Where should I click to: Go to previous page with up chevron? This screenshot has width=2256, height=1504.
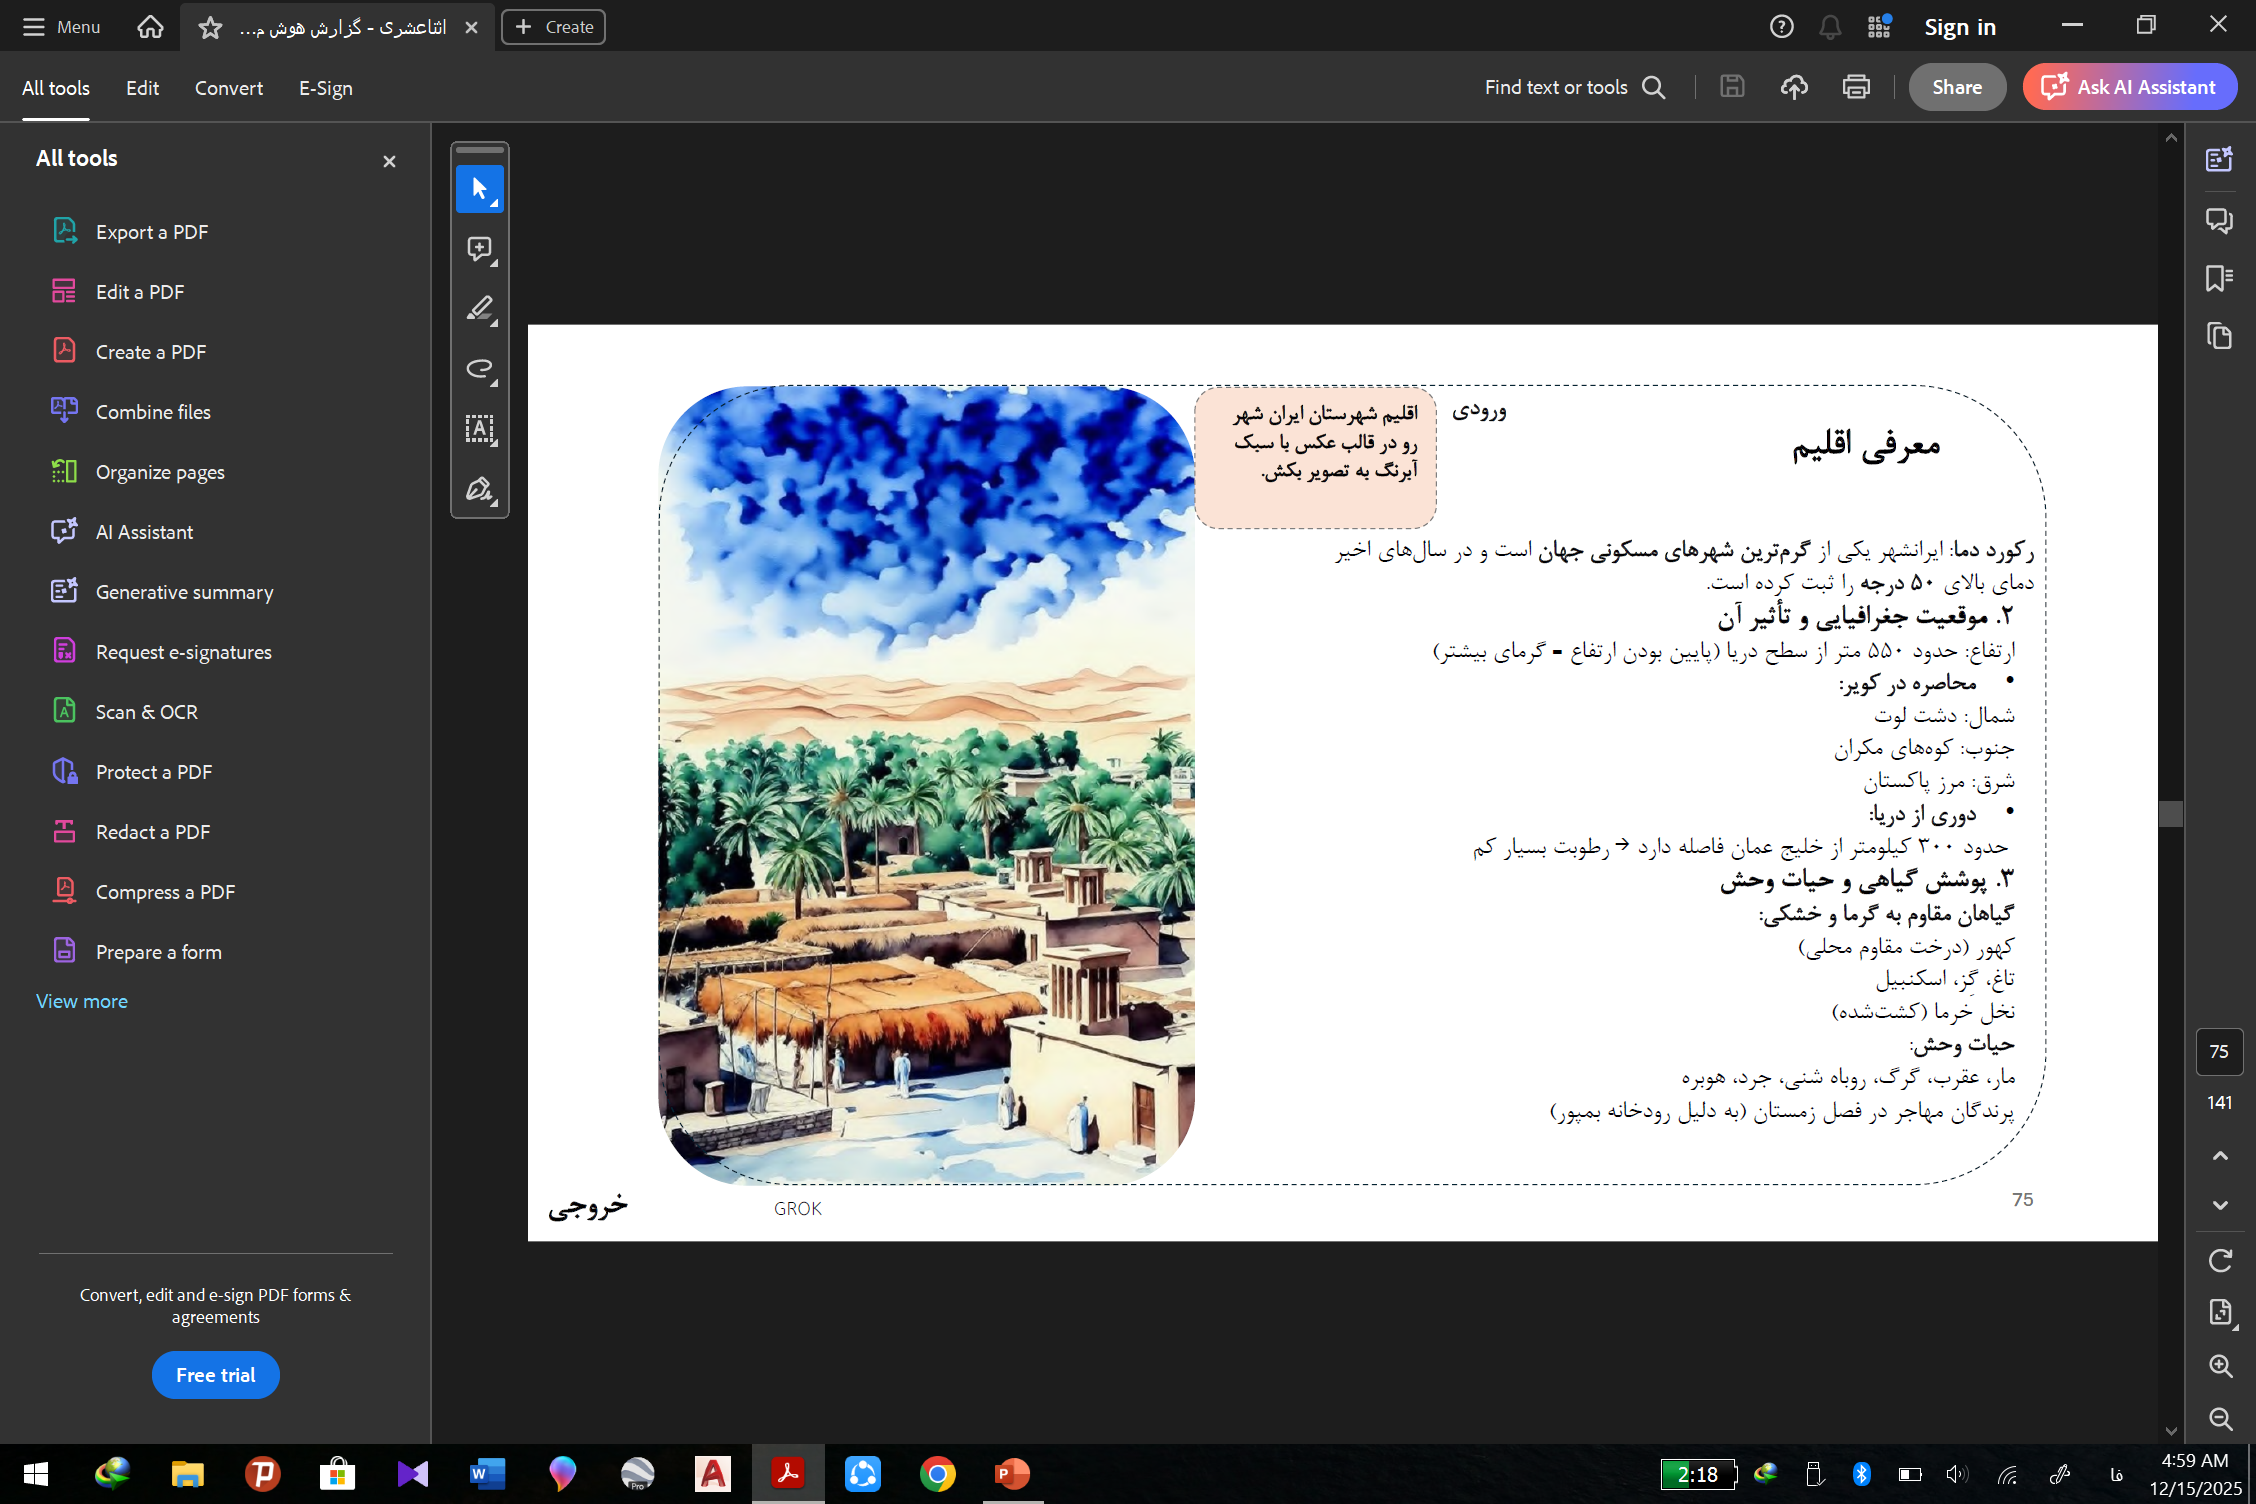(2220, 1156)
